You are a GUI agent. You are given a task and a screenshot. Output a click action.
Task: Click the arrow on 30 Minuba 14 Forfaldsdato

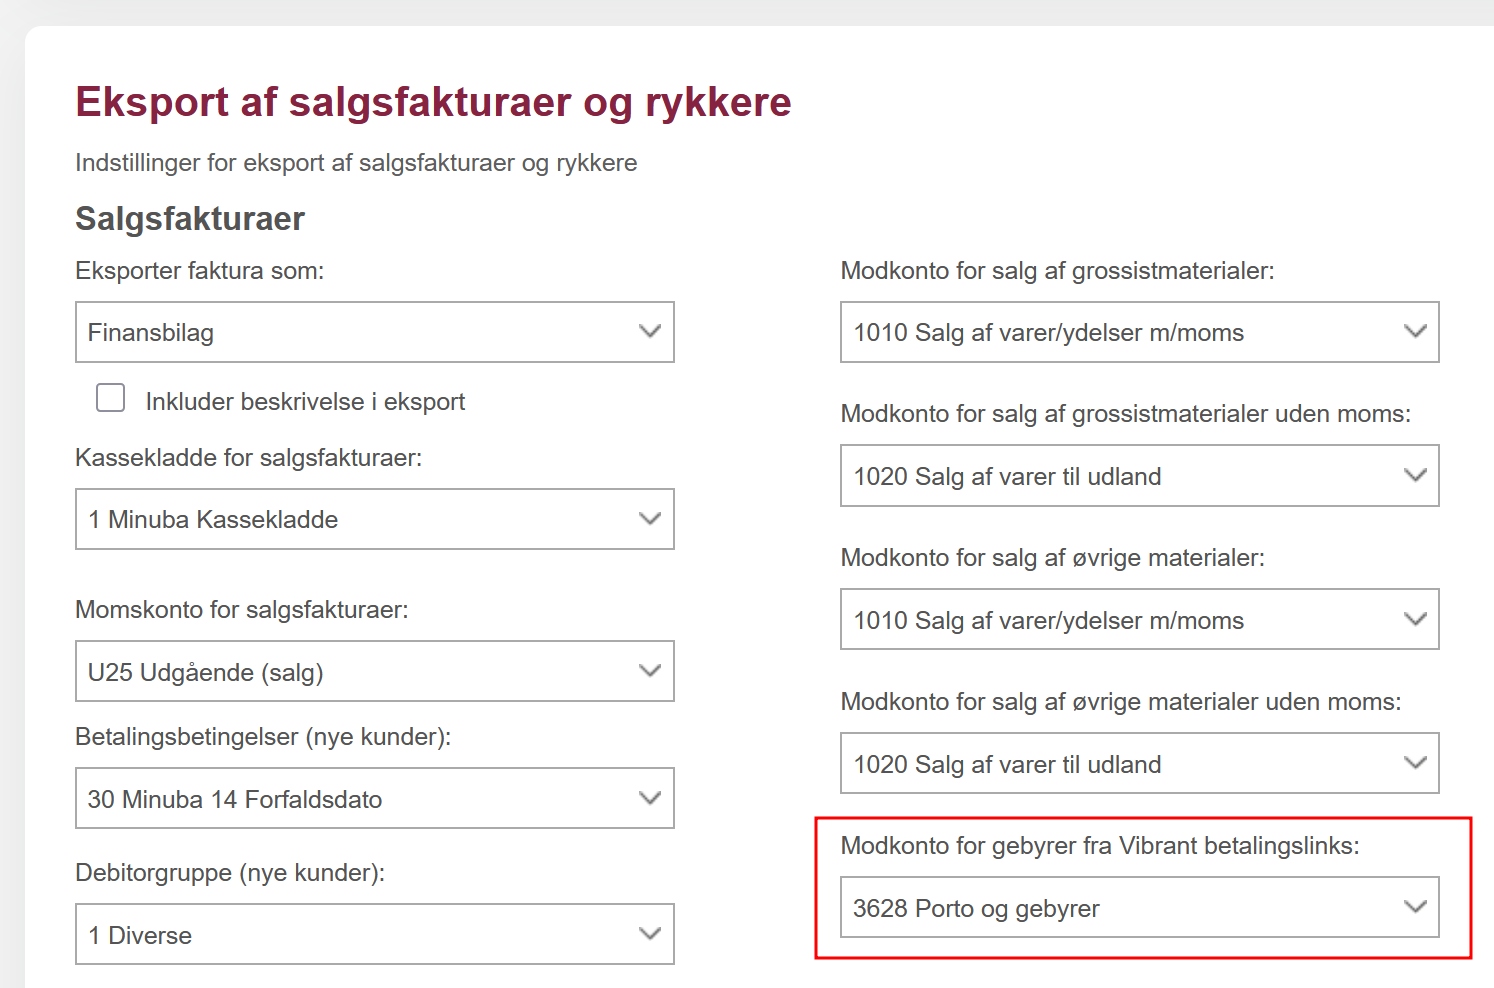[x=650, y=798]
